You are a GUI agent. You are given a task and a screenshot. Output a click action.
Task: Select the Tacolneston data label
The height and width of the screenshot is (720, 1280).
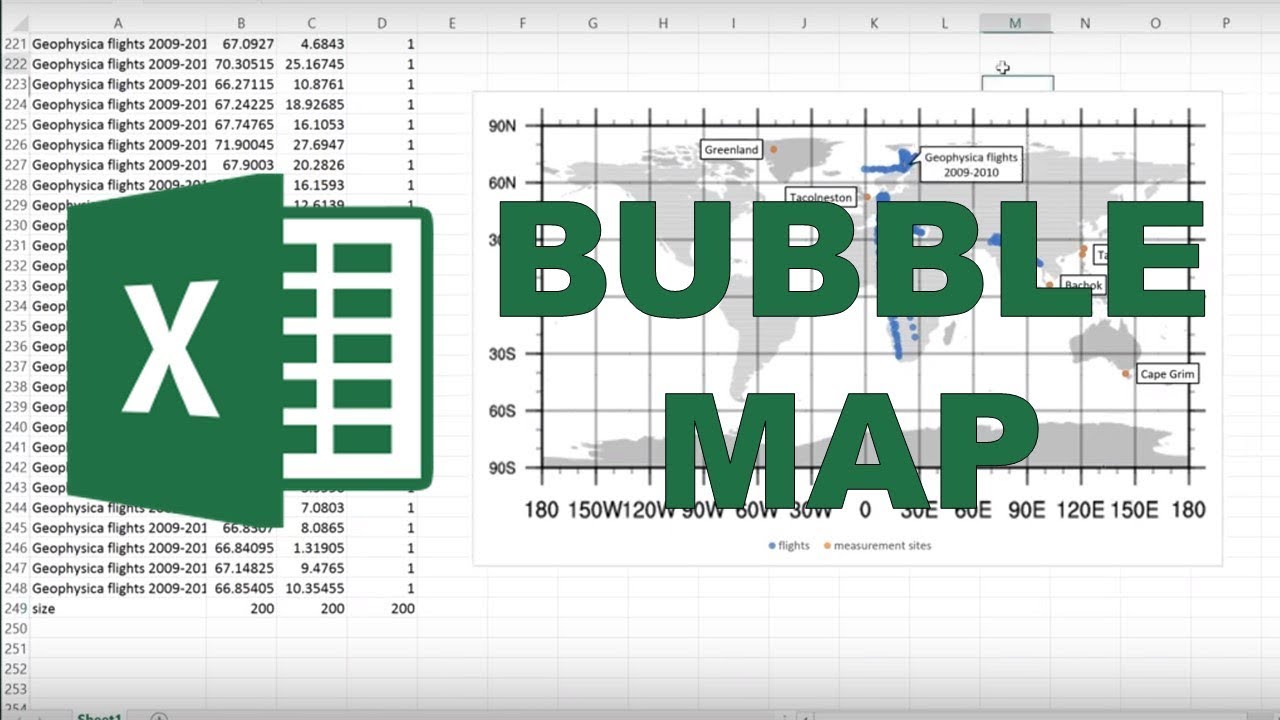pyautogui.click(x=822, y=196)
